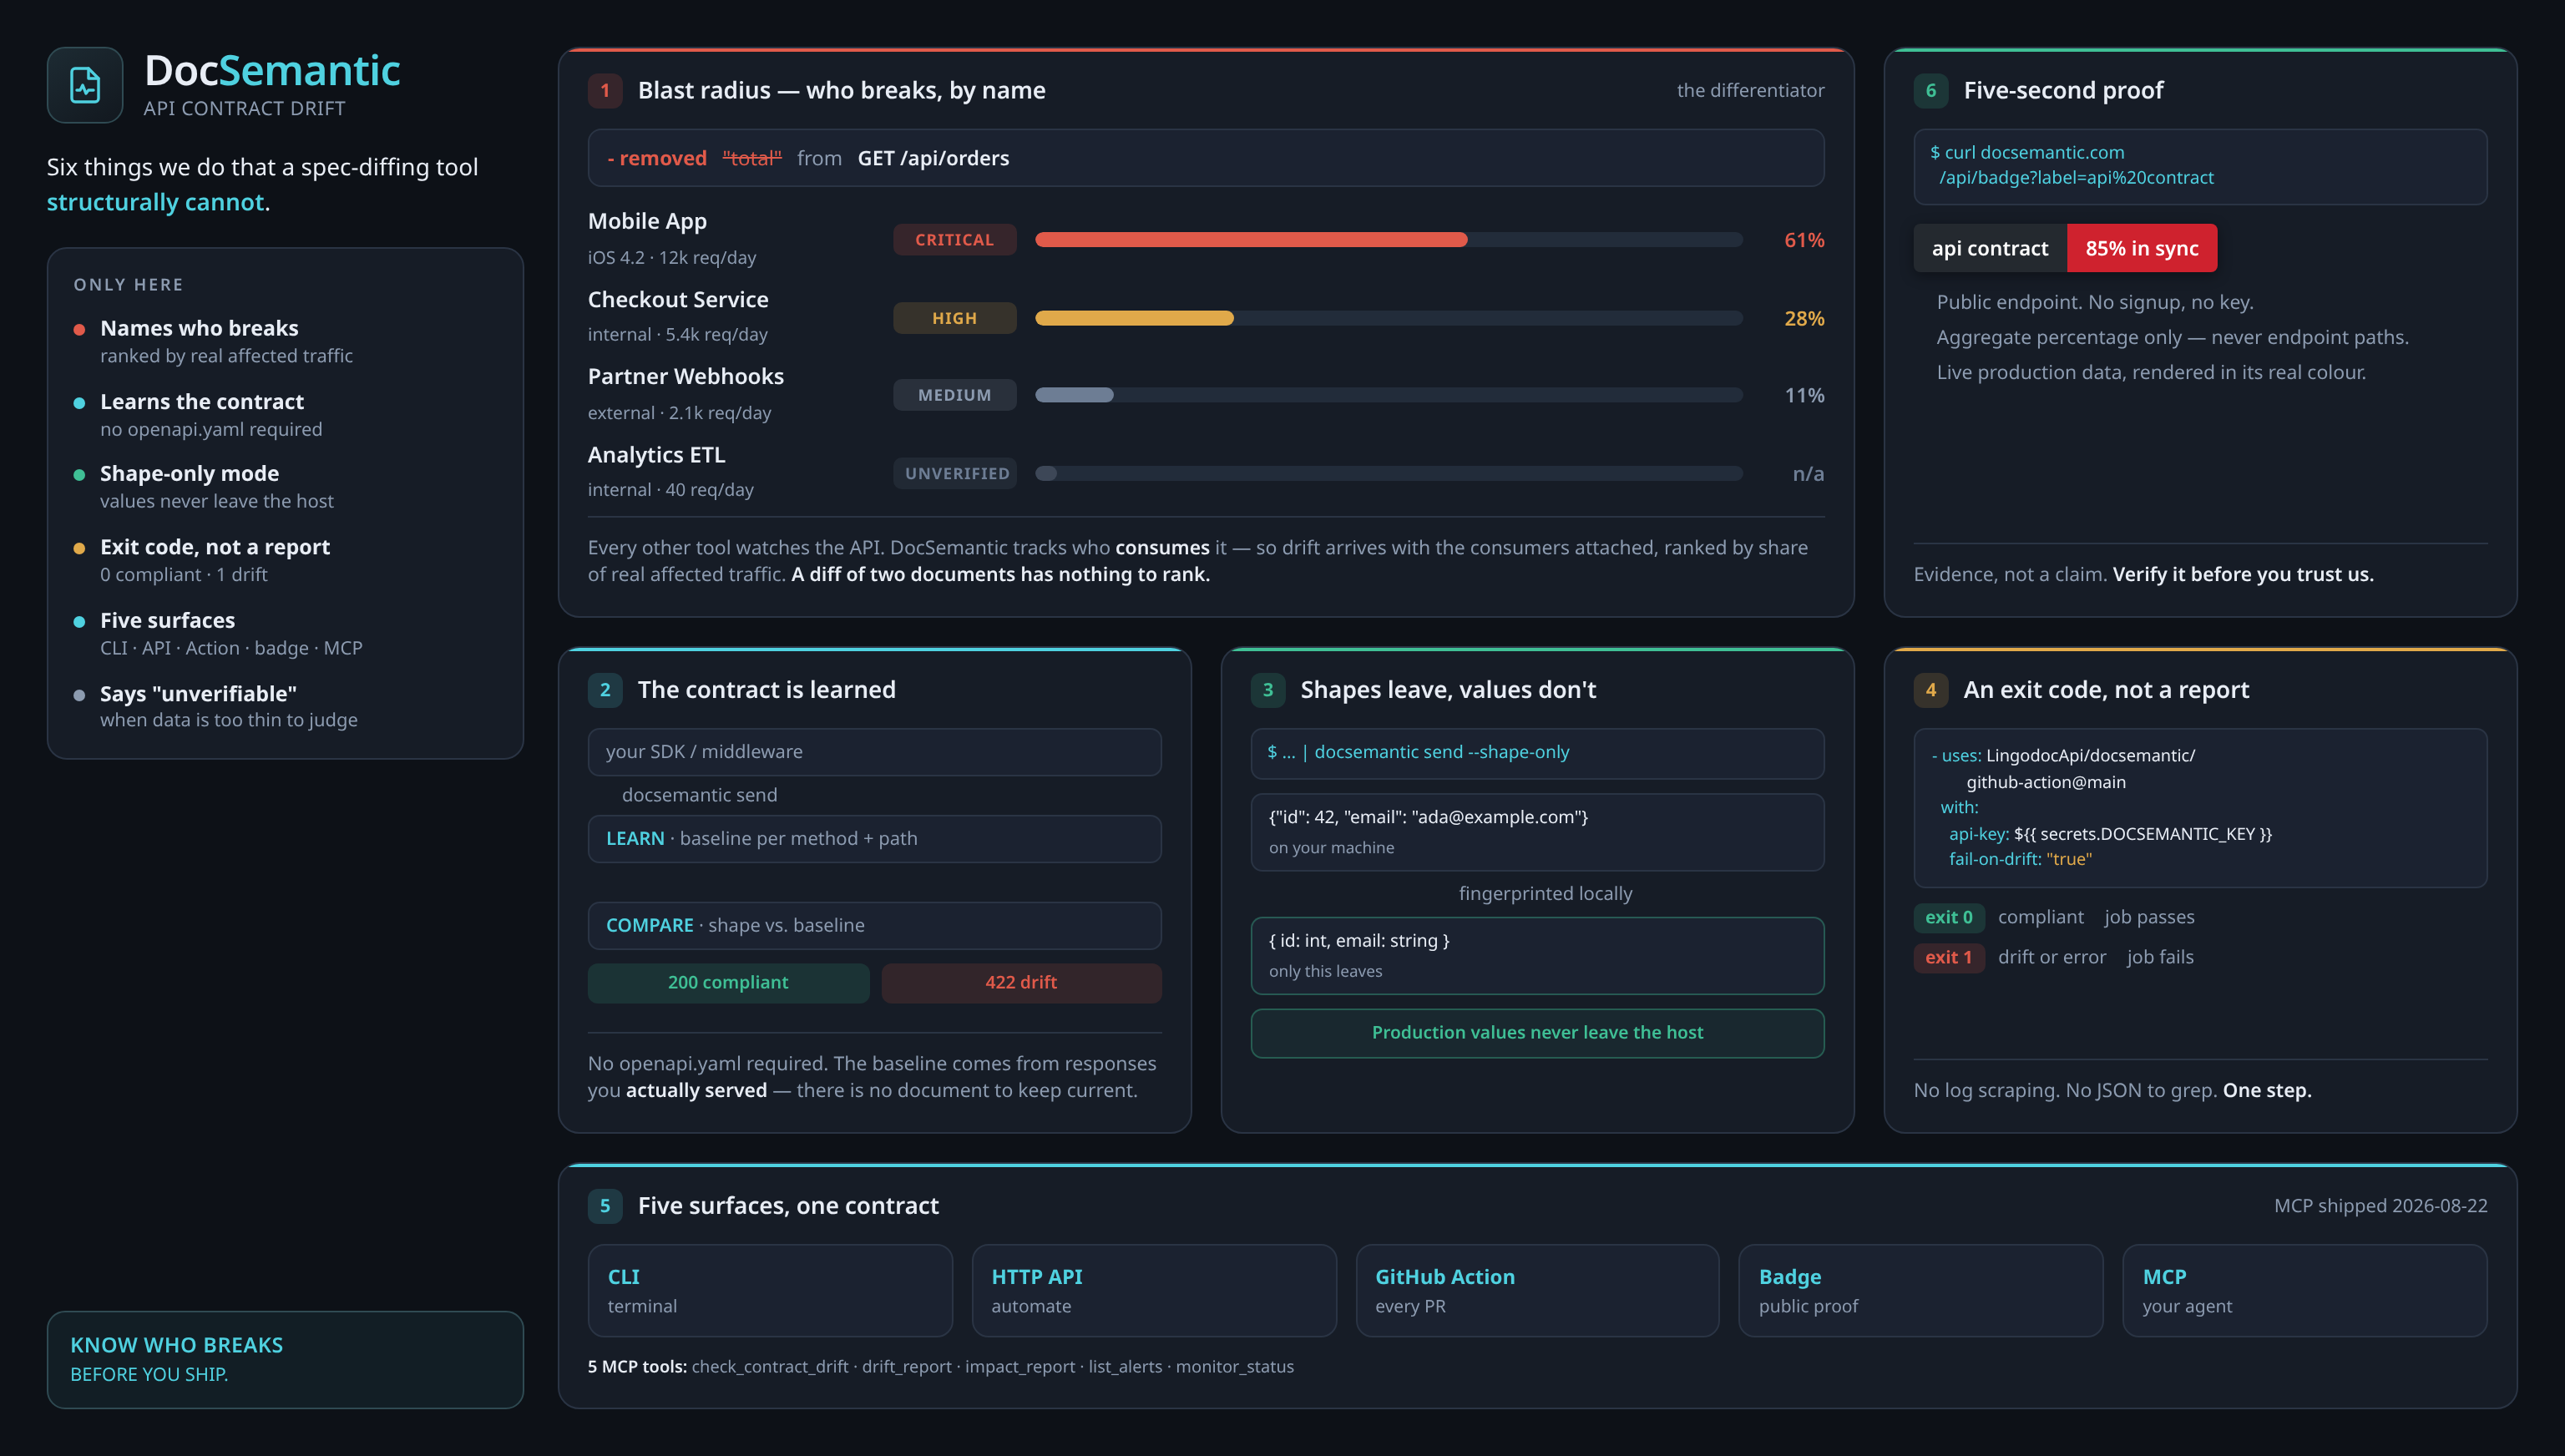
Task: Click the 'monitor_status' MCP tool name
Action: click(x=1234, y=1366)
